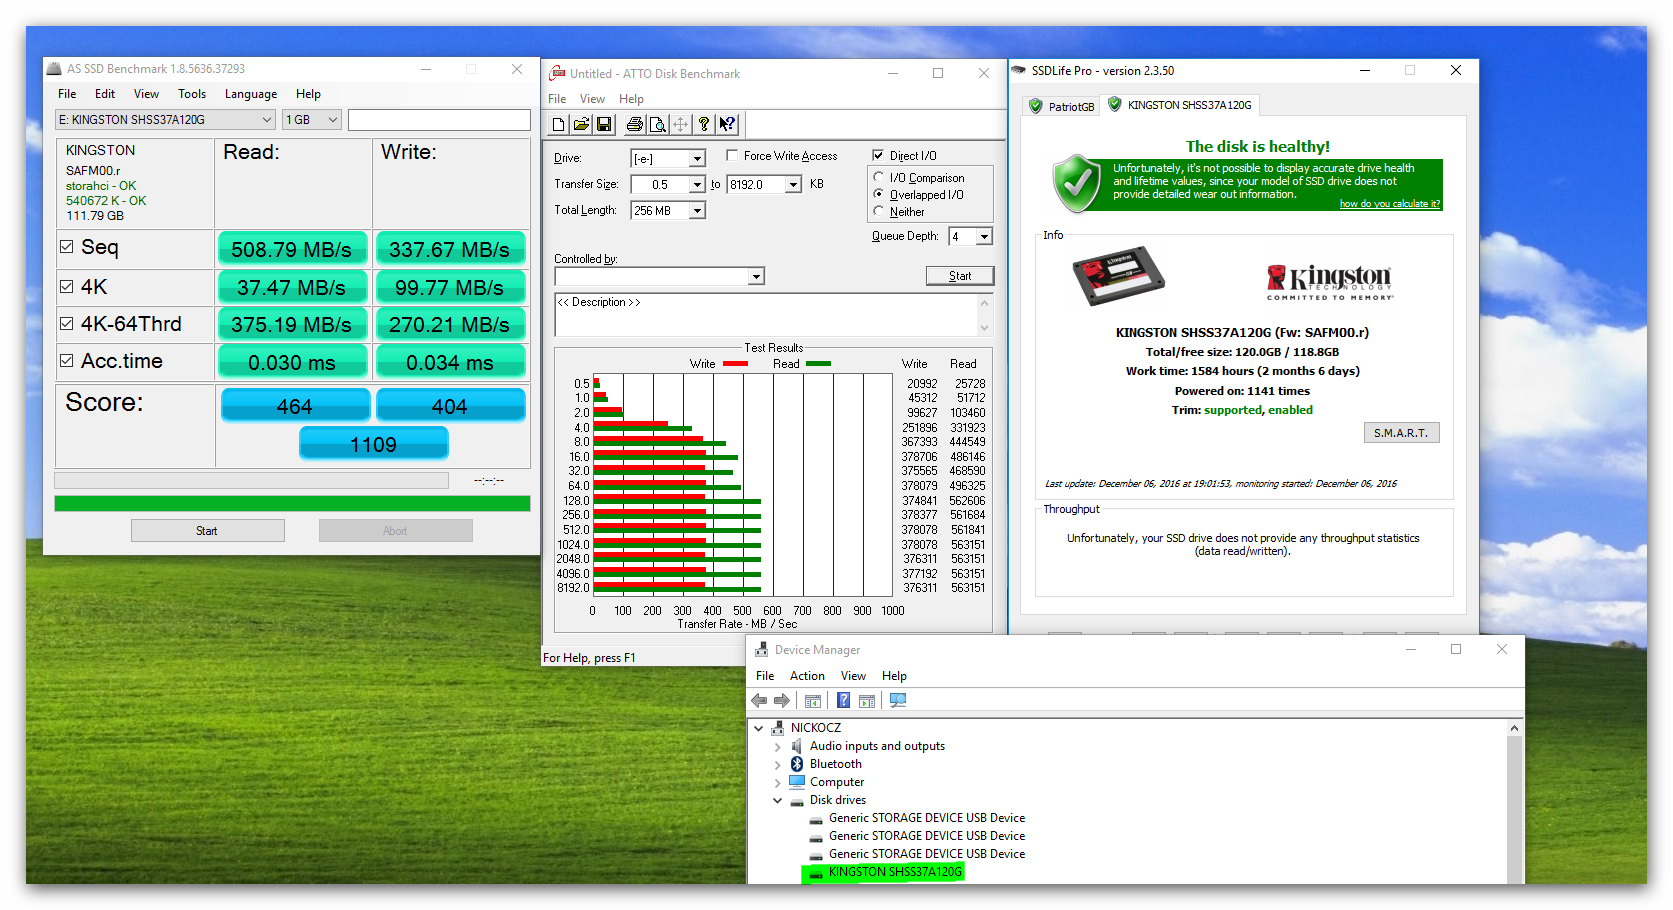Select the I/O Comparison radio button
This screenshot has width=1673, height=910.
click(879, 177)
